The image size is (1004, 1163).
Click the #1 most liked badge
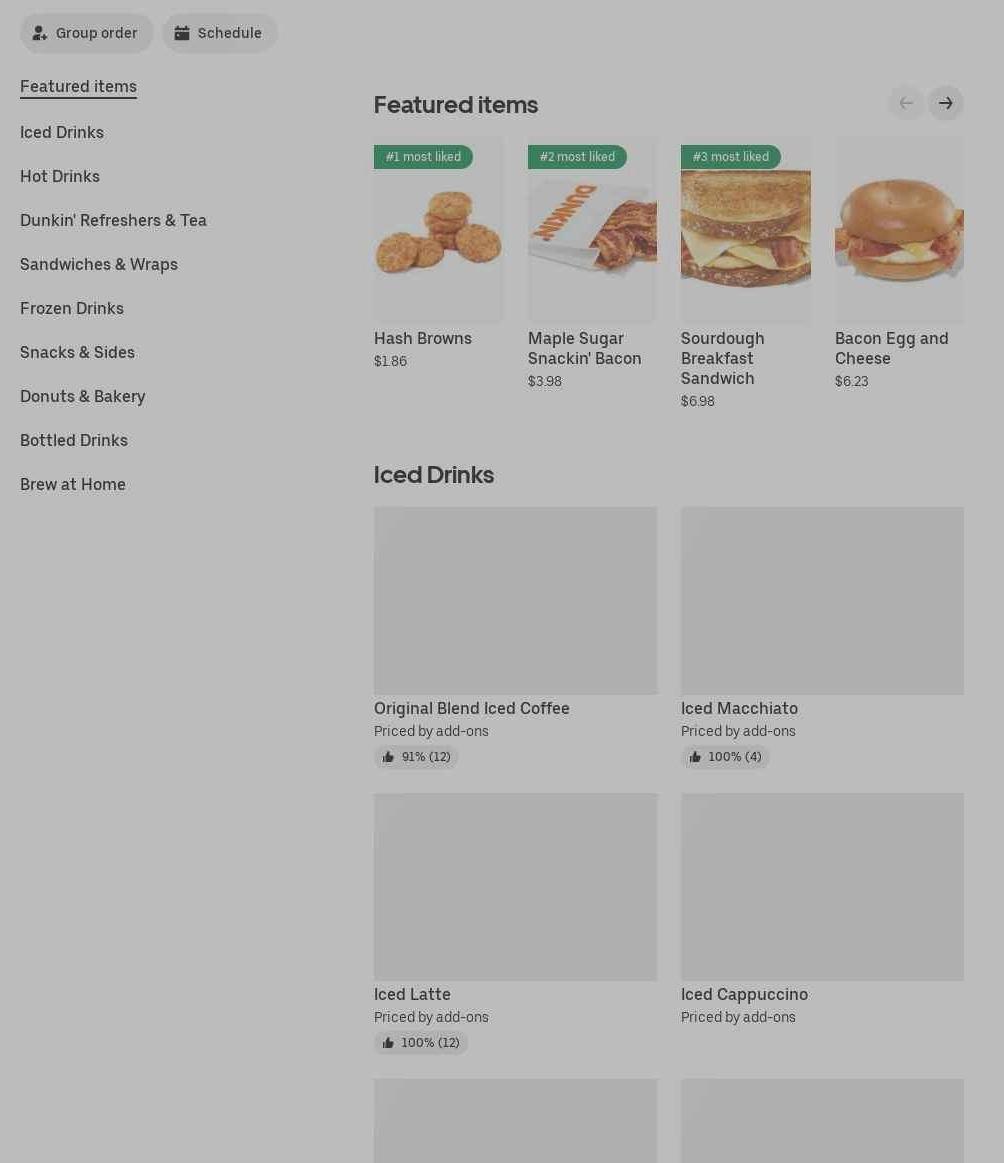click(423, 157)
